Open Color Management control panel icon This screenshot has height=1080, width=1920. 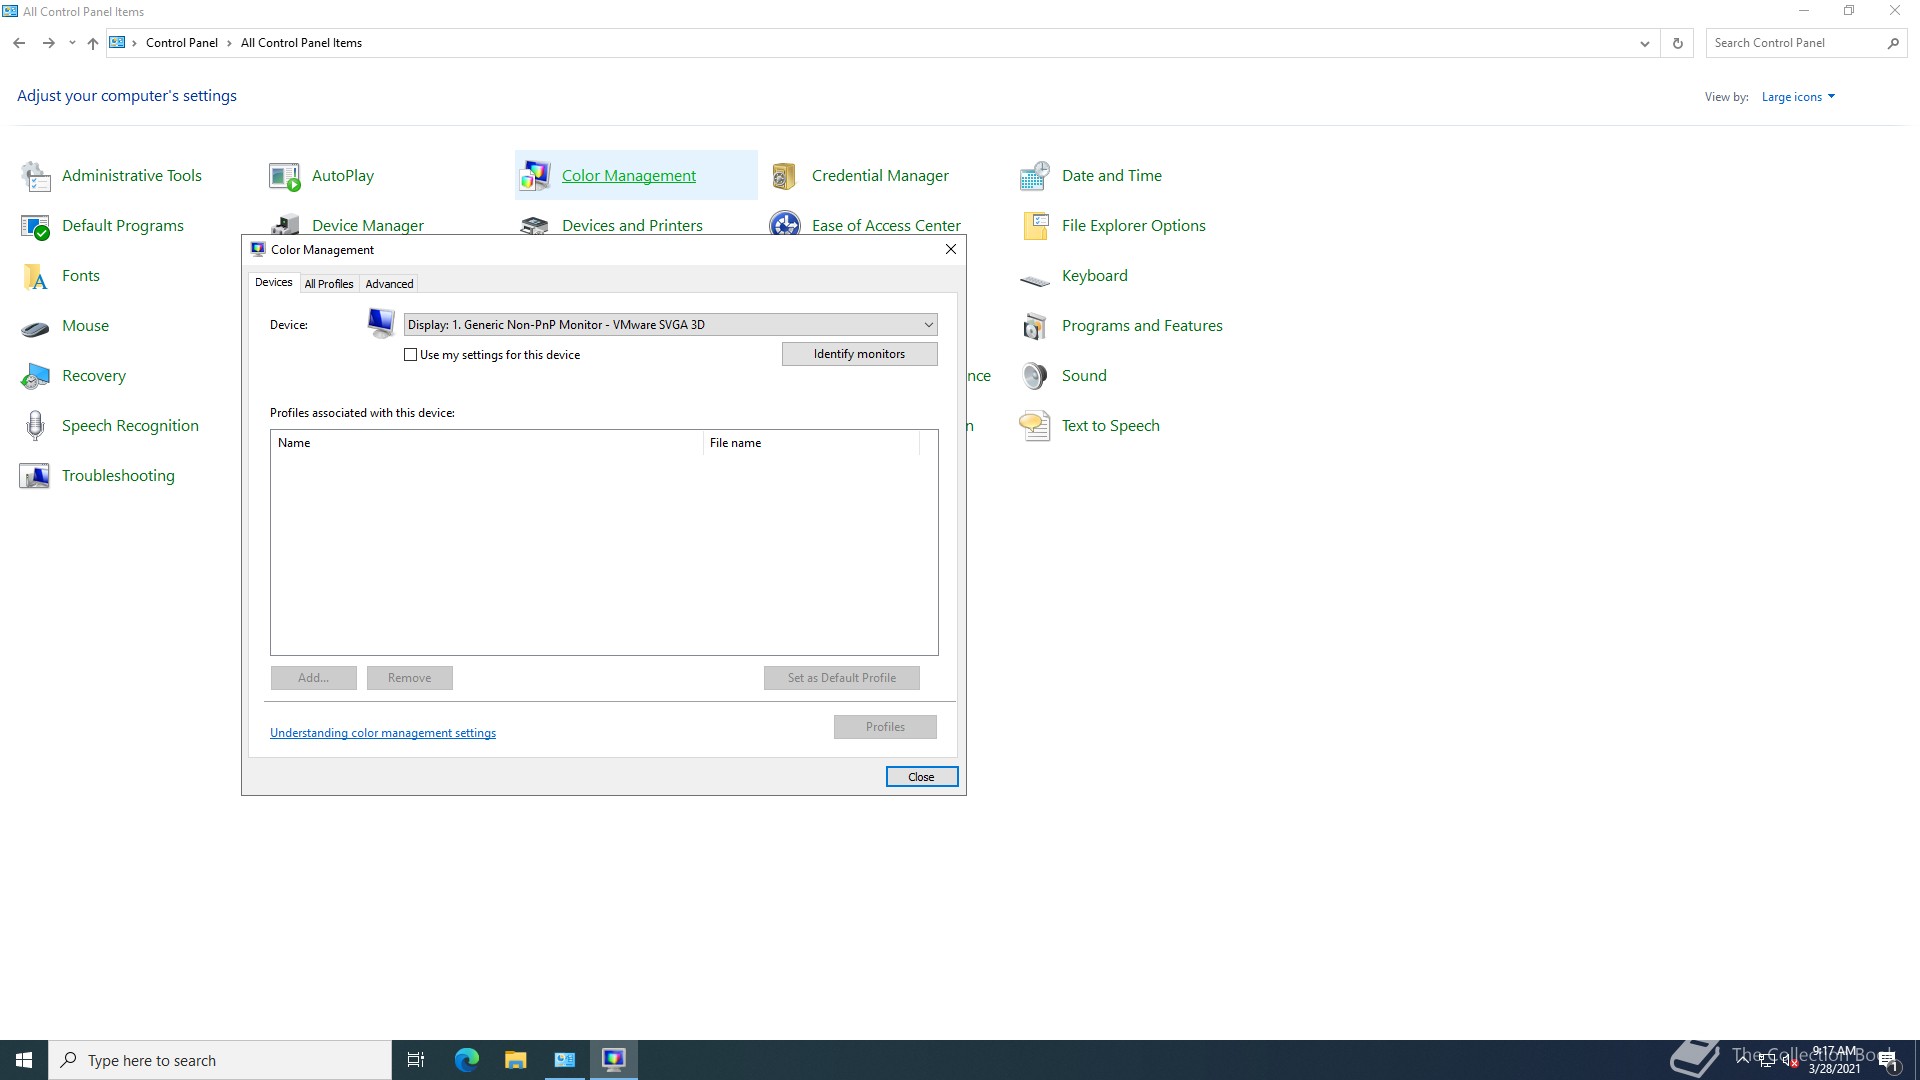click(x=535, y=176)
